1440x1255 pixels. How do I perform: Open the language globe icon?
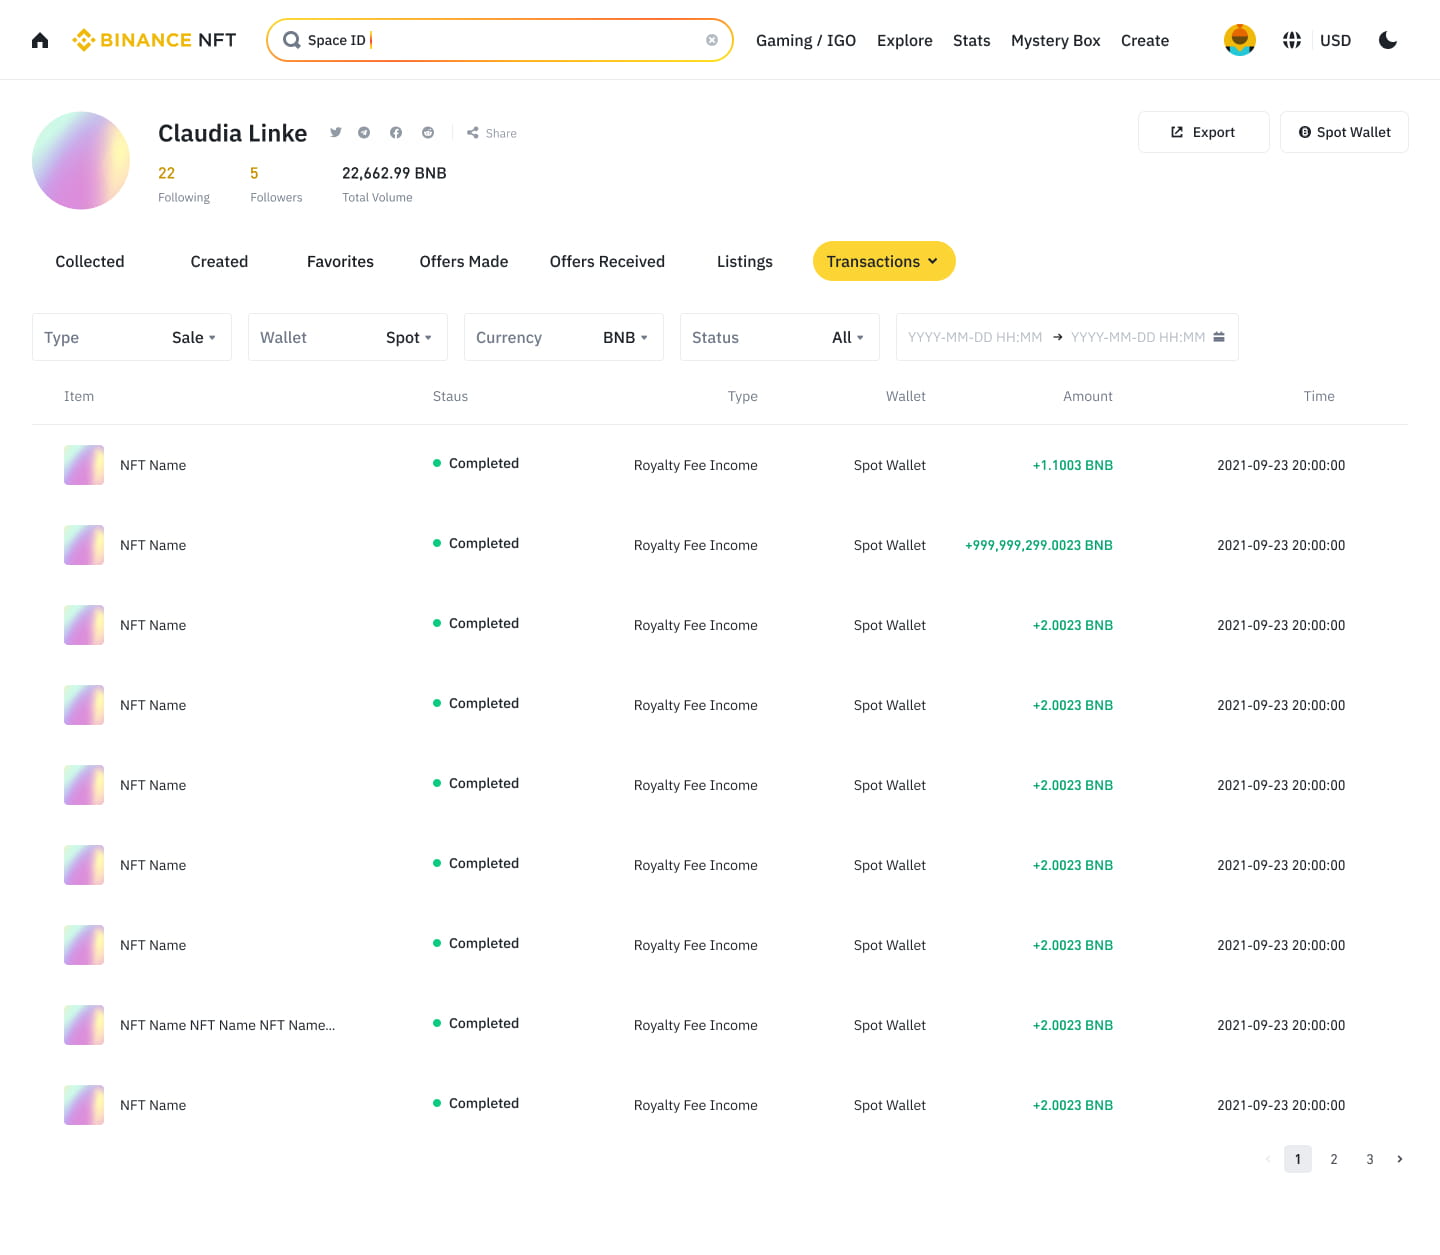click(x=1292, y=40)
